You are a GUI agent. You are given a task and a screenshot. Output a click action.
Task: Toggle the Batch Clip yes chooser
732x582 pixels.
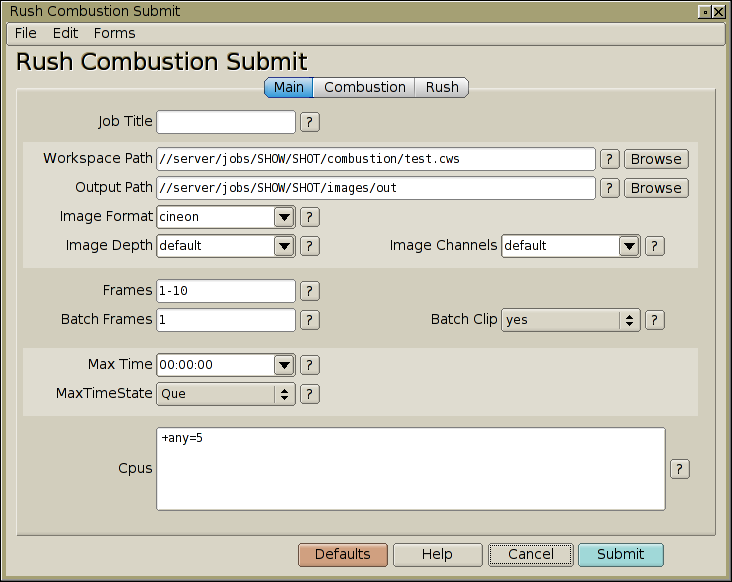click(x=570, y=320)
